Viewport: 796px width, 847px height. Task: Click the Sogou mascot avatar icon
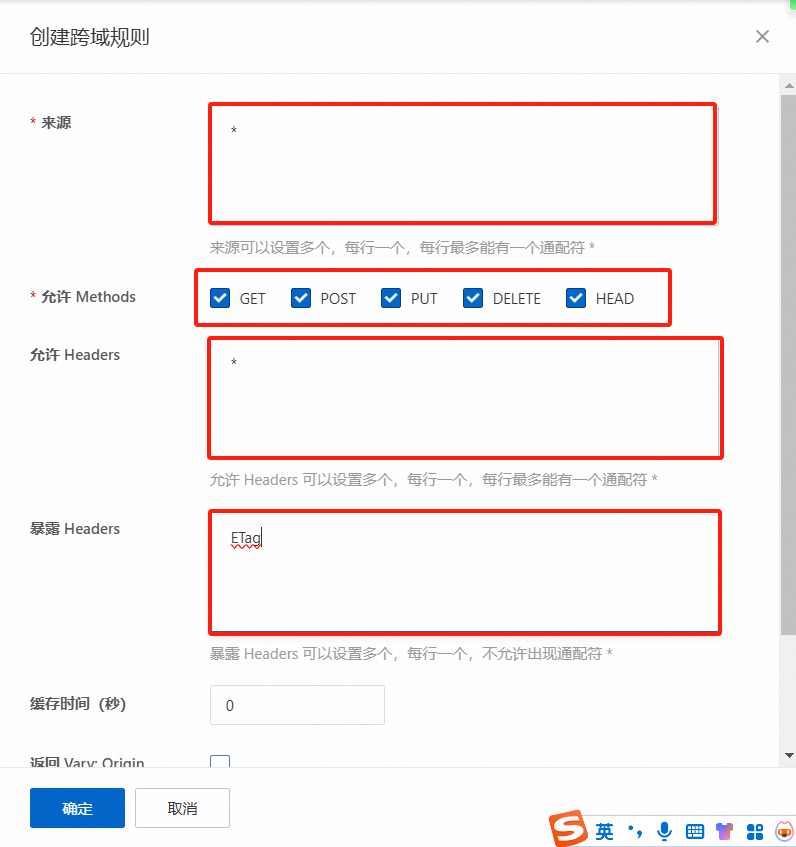[785, 831]
